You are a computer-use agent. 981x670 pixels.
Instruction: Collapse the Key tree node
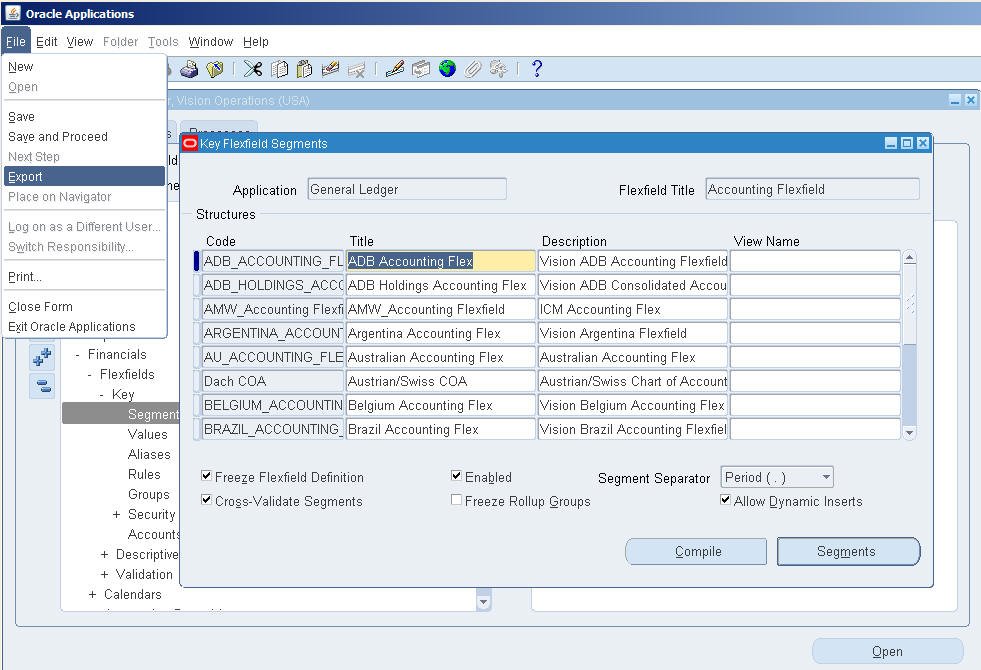[101, 395]
